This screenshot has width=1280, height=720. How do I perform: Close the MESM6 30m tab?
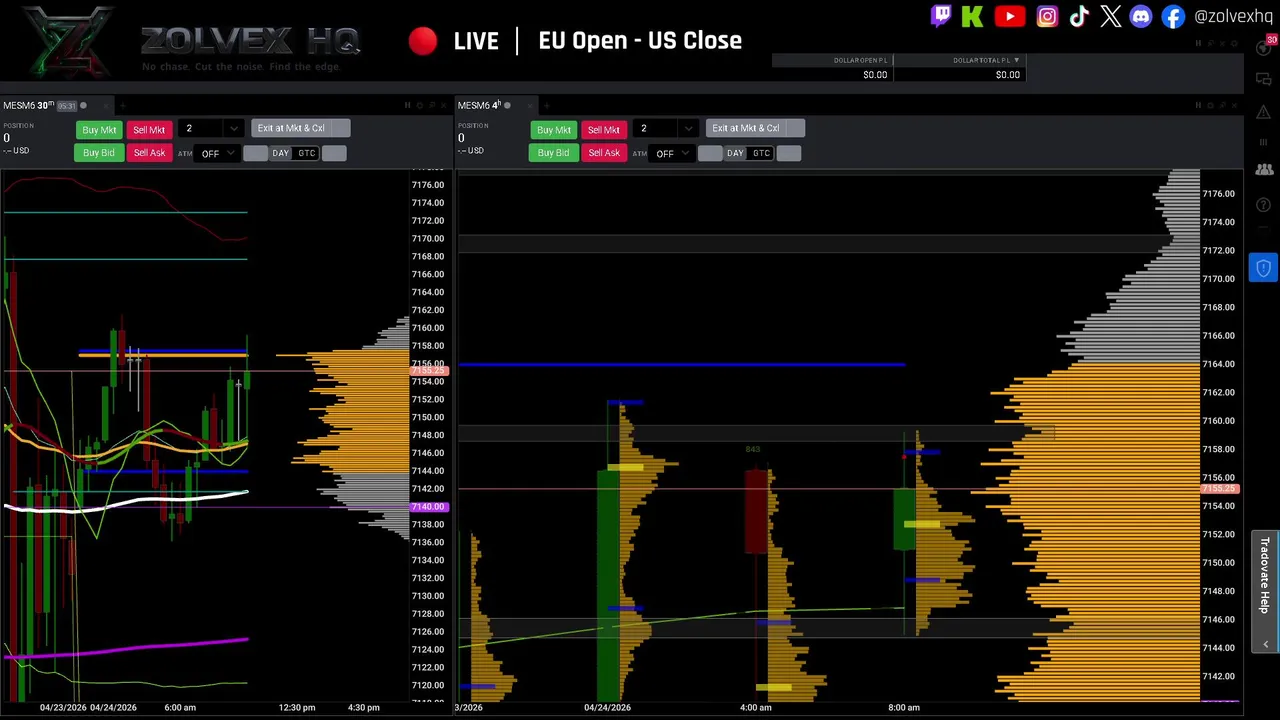pyautogui.click(x=106, y=105)
